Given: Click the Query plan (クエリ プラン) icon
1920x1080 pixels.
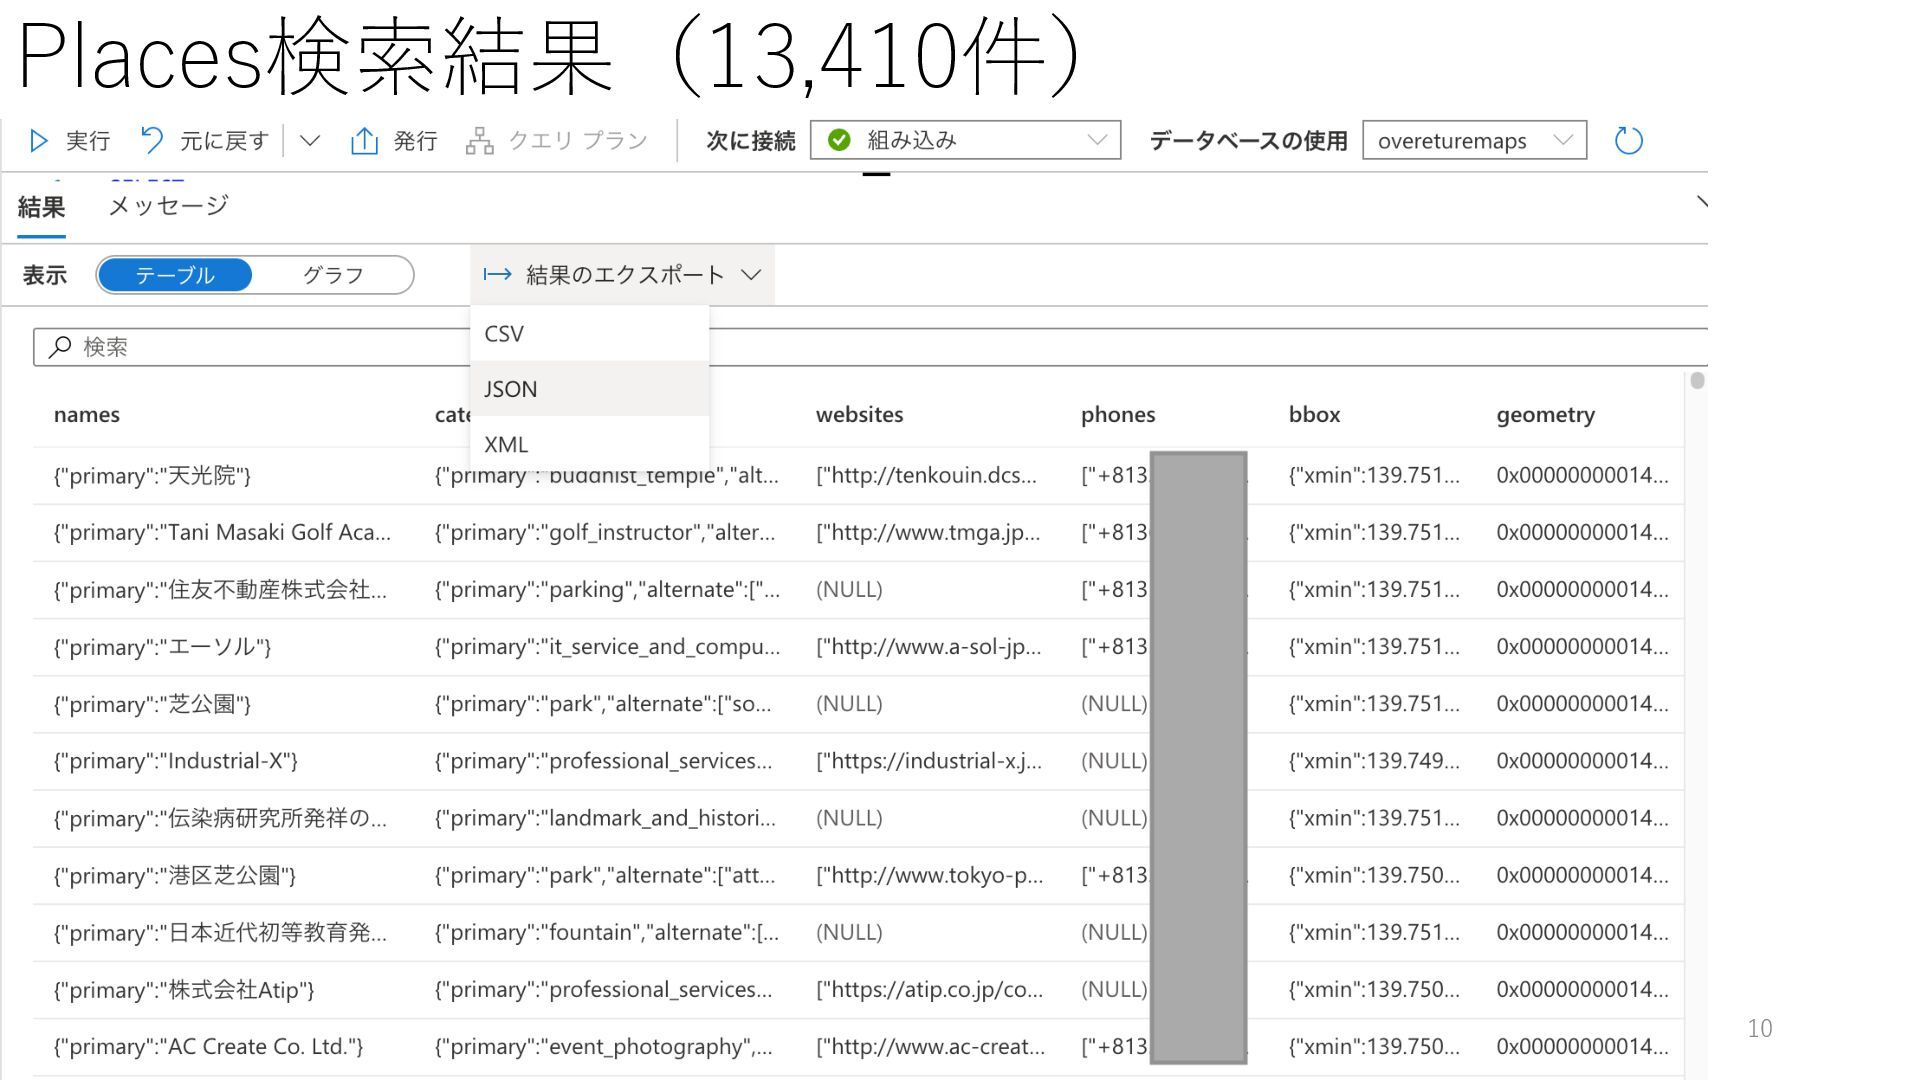Looking at the screenshot, I should [x=480, y=141].
